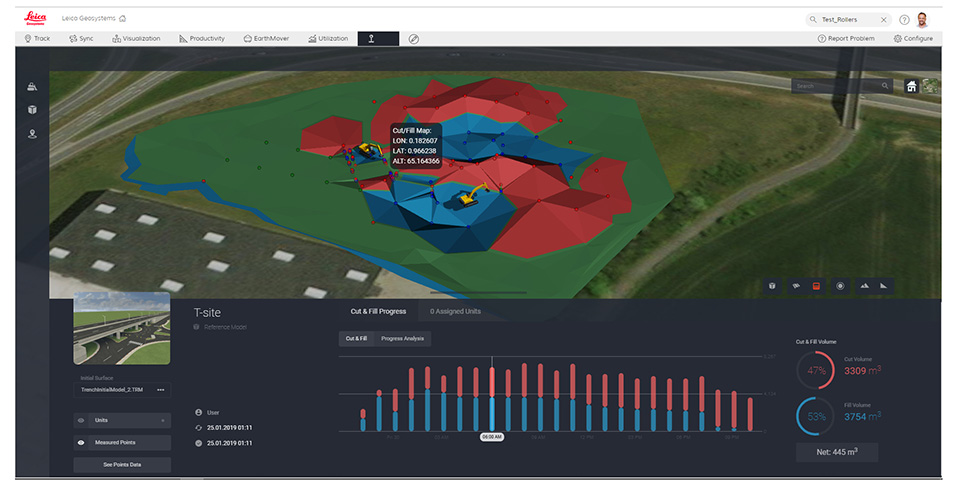Click the 06:00 AM timeline marker

click(x=491, y=437)
